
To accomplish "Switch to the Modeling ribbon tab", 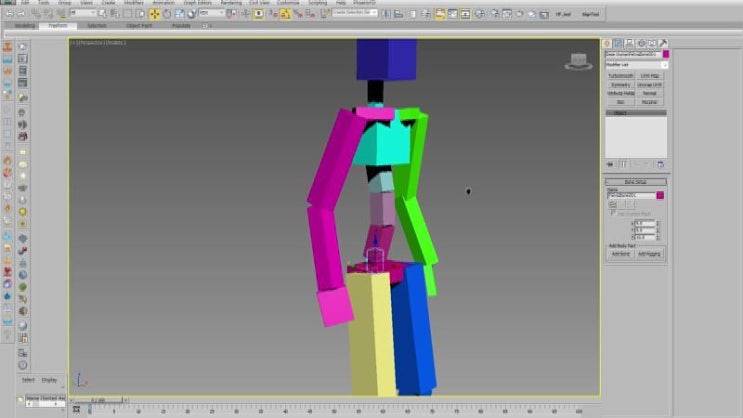I will coord(25,26).
